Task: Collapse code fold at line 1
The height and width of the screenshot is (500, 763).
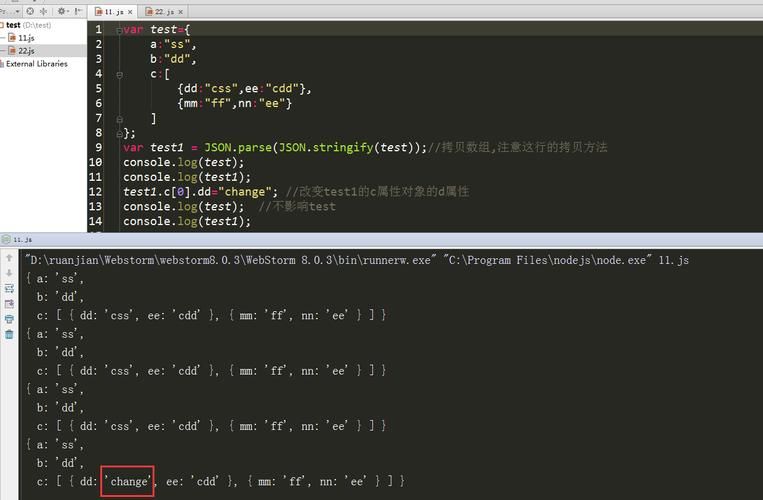Action: pyautogui.click(x=119, y=30)
